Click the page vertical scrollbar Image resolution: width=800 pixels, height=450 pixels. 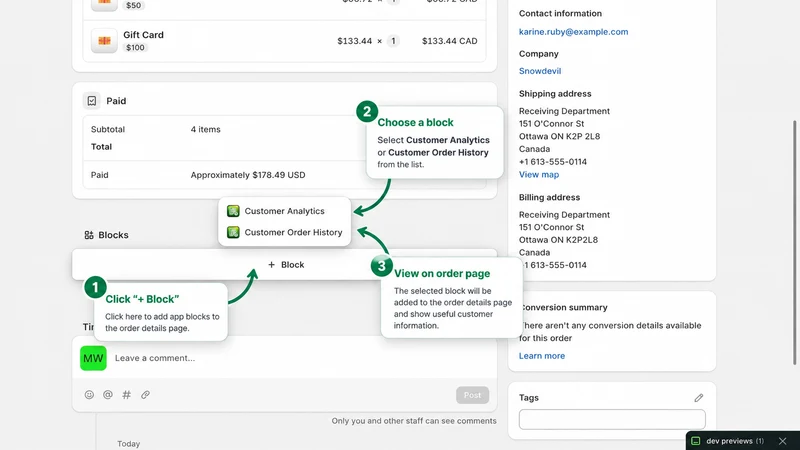tap(794, 242)
